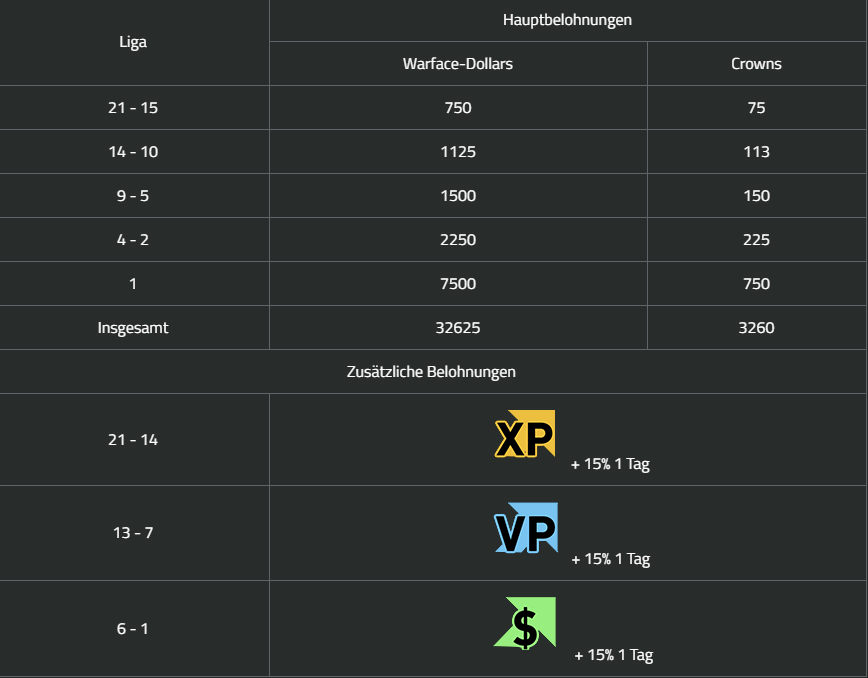Select the Hauptbelohnungen header cell
Viewport: 868px width, 678px height.
click(x=567, y=20)
